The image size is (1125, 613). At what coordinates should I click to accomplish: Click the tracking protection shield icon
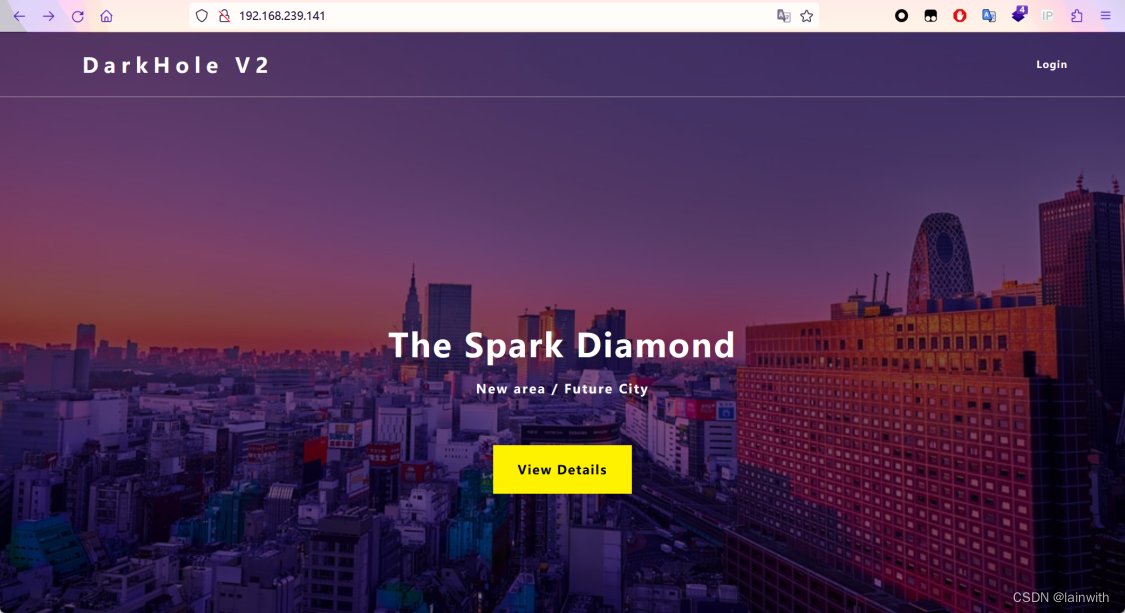point(202,16)
